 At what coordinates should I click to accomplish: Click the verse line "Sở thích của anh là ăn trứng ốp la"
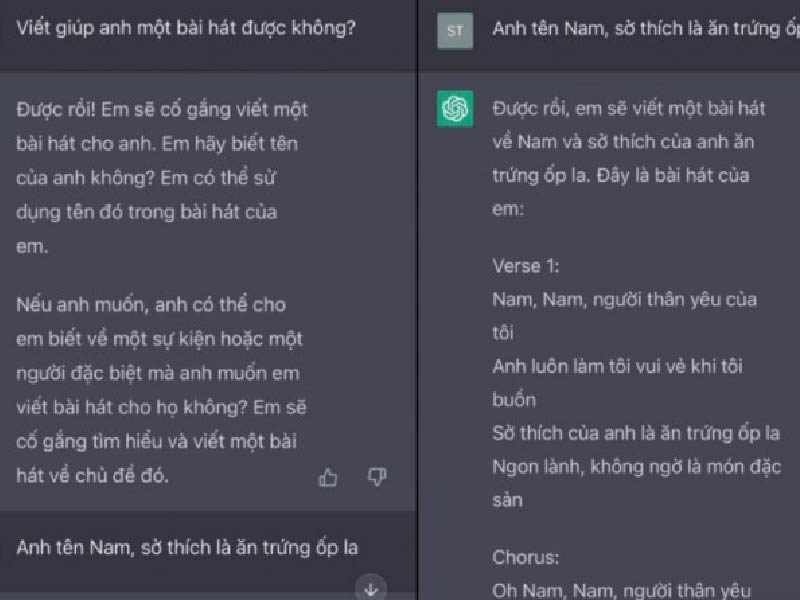pos(636,433)
